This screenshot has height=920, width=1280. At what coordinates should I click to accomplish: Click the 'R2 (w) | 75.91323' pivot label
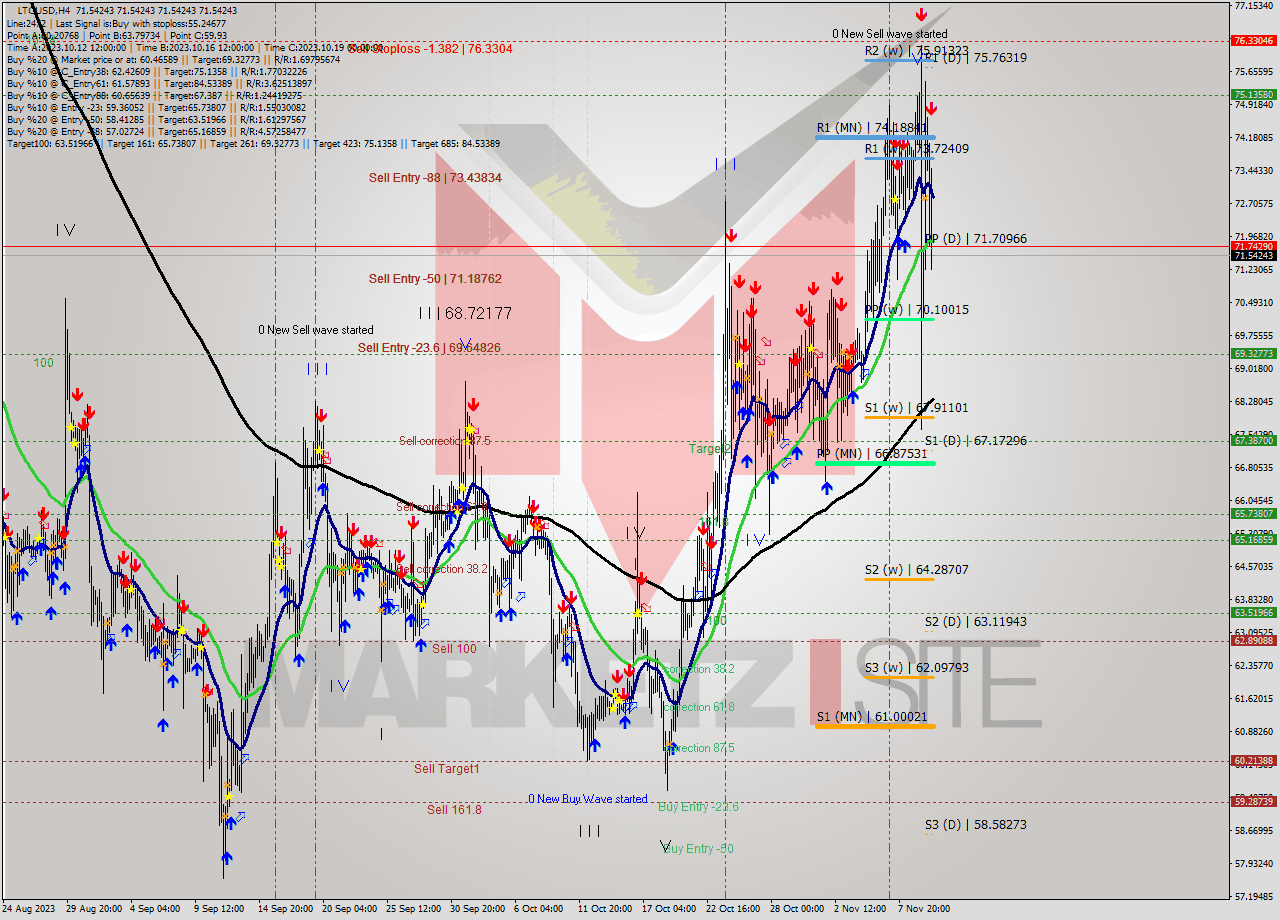tap(916, 50)
